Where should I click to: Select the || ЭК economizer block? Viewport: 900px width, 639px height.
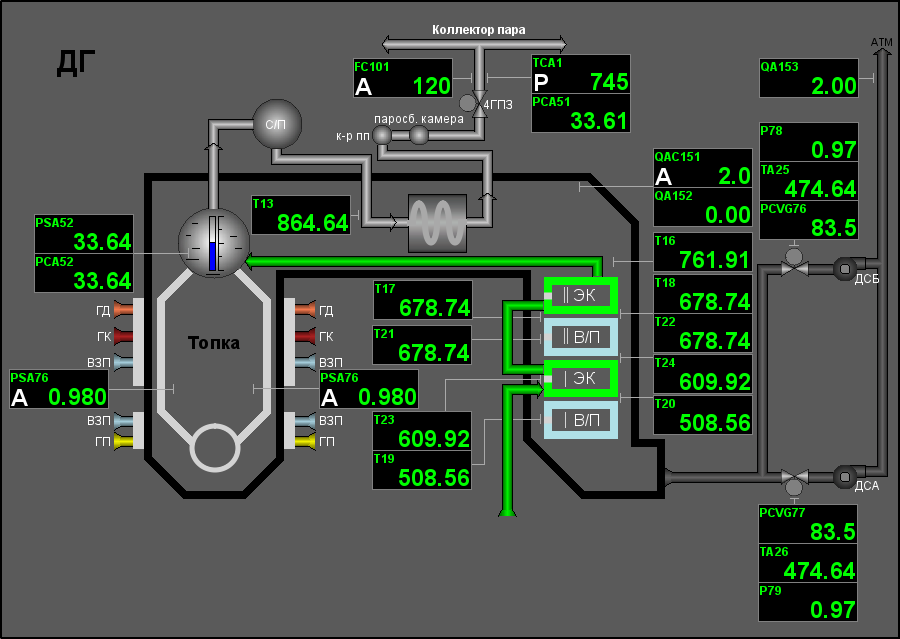click(581, 296)
